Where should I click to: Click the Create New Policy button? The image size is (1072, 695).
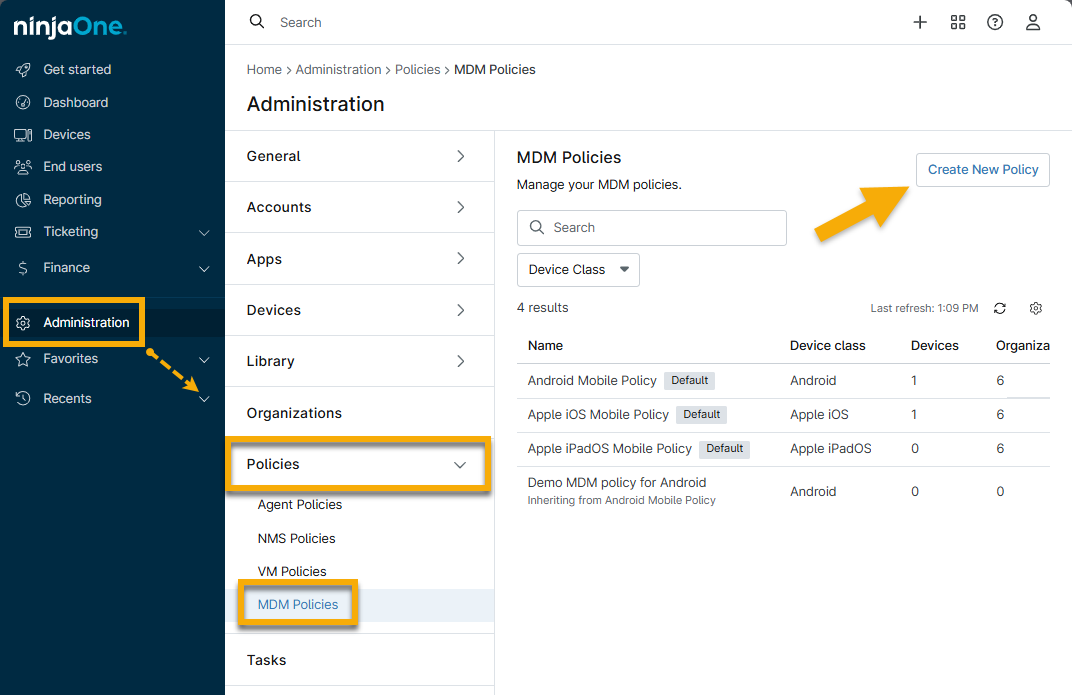[x=982, y=169]
